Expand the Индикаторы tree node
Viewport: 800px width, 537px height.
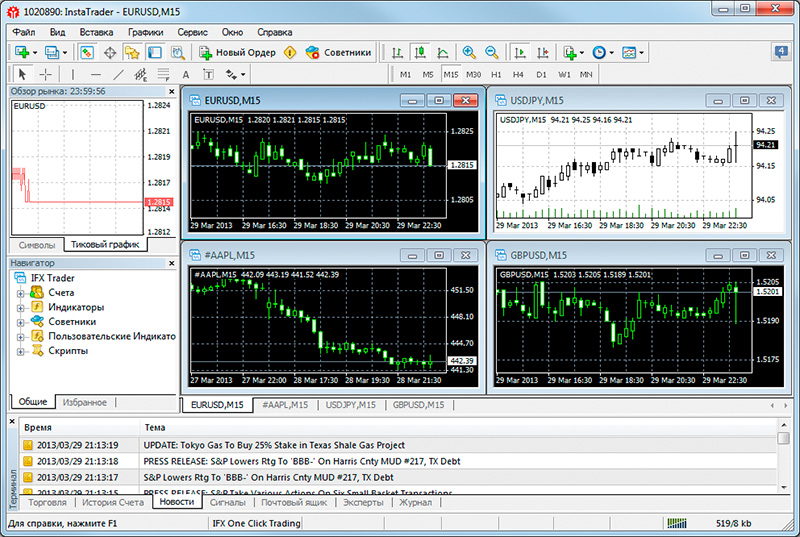pyautogui.click(x=21, y=307)
